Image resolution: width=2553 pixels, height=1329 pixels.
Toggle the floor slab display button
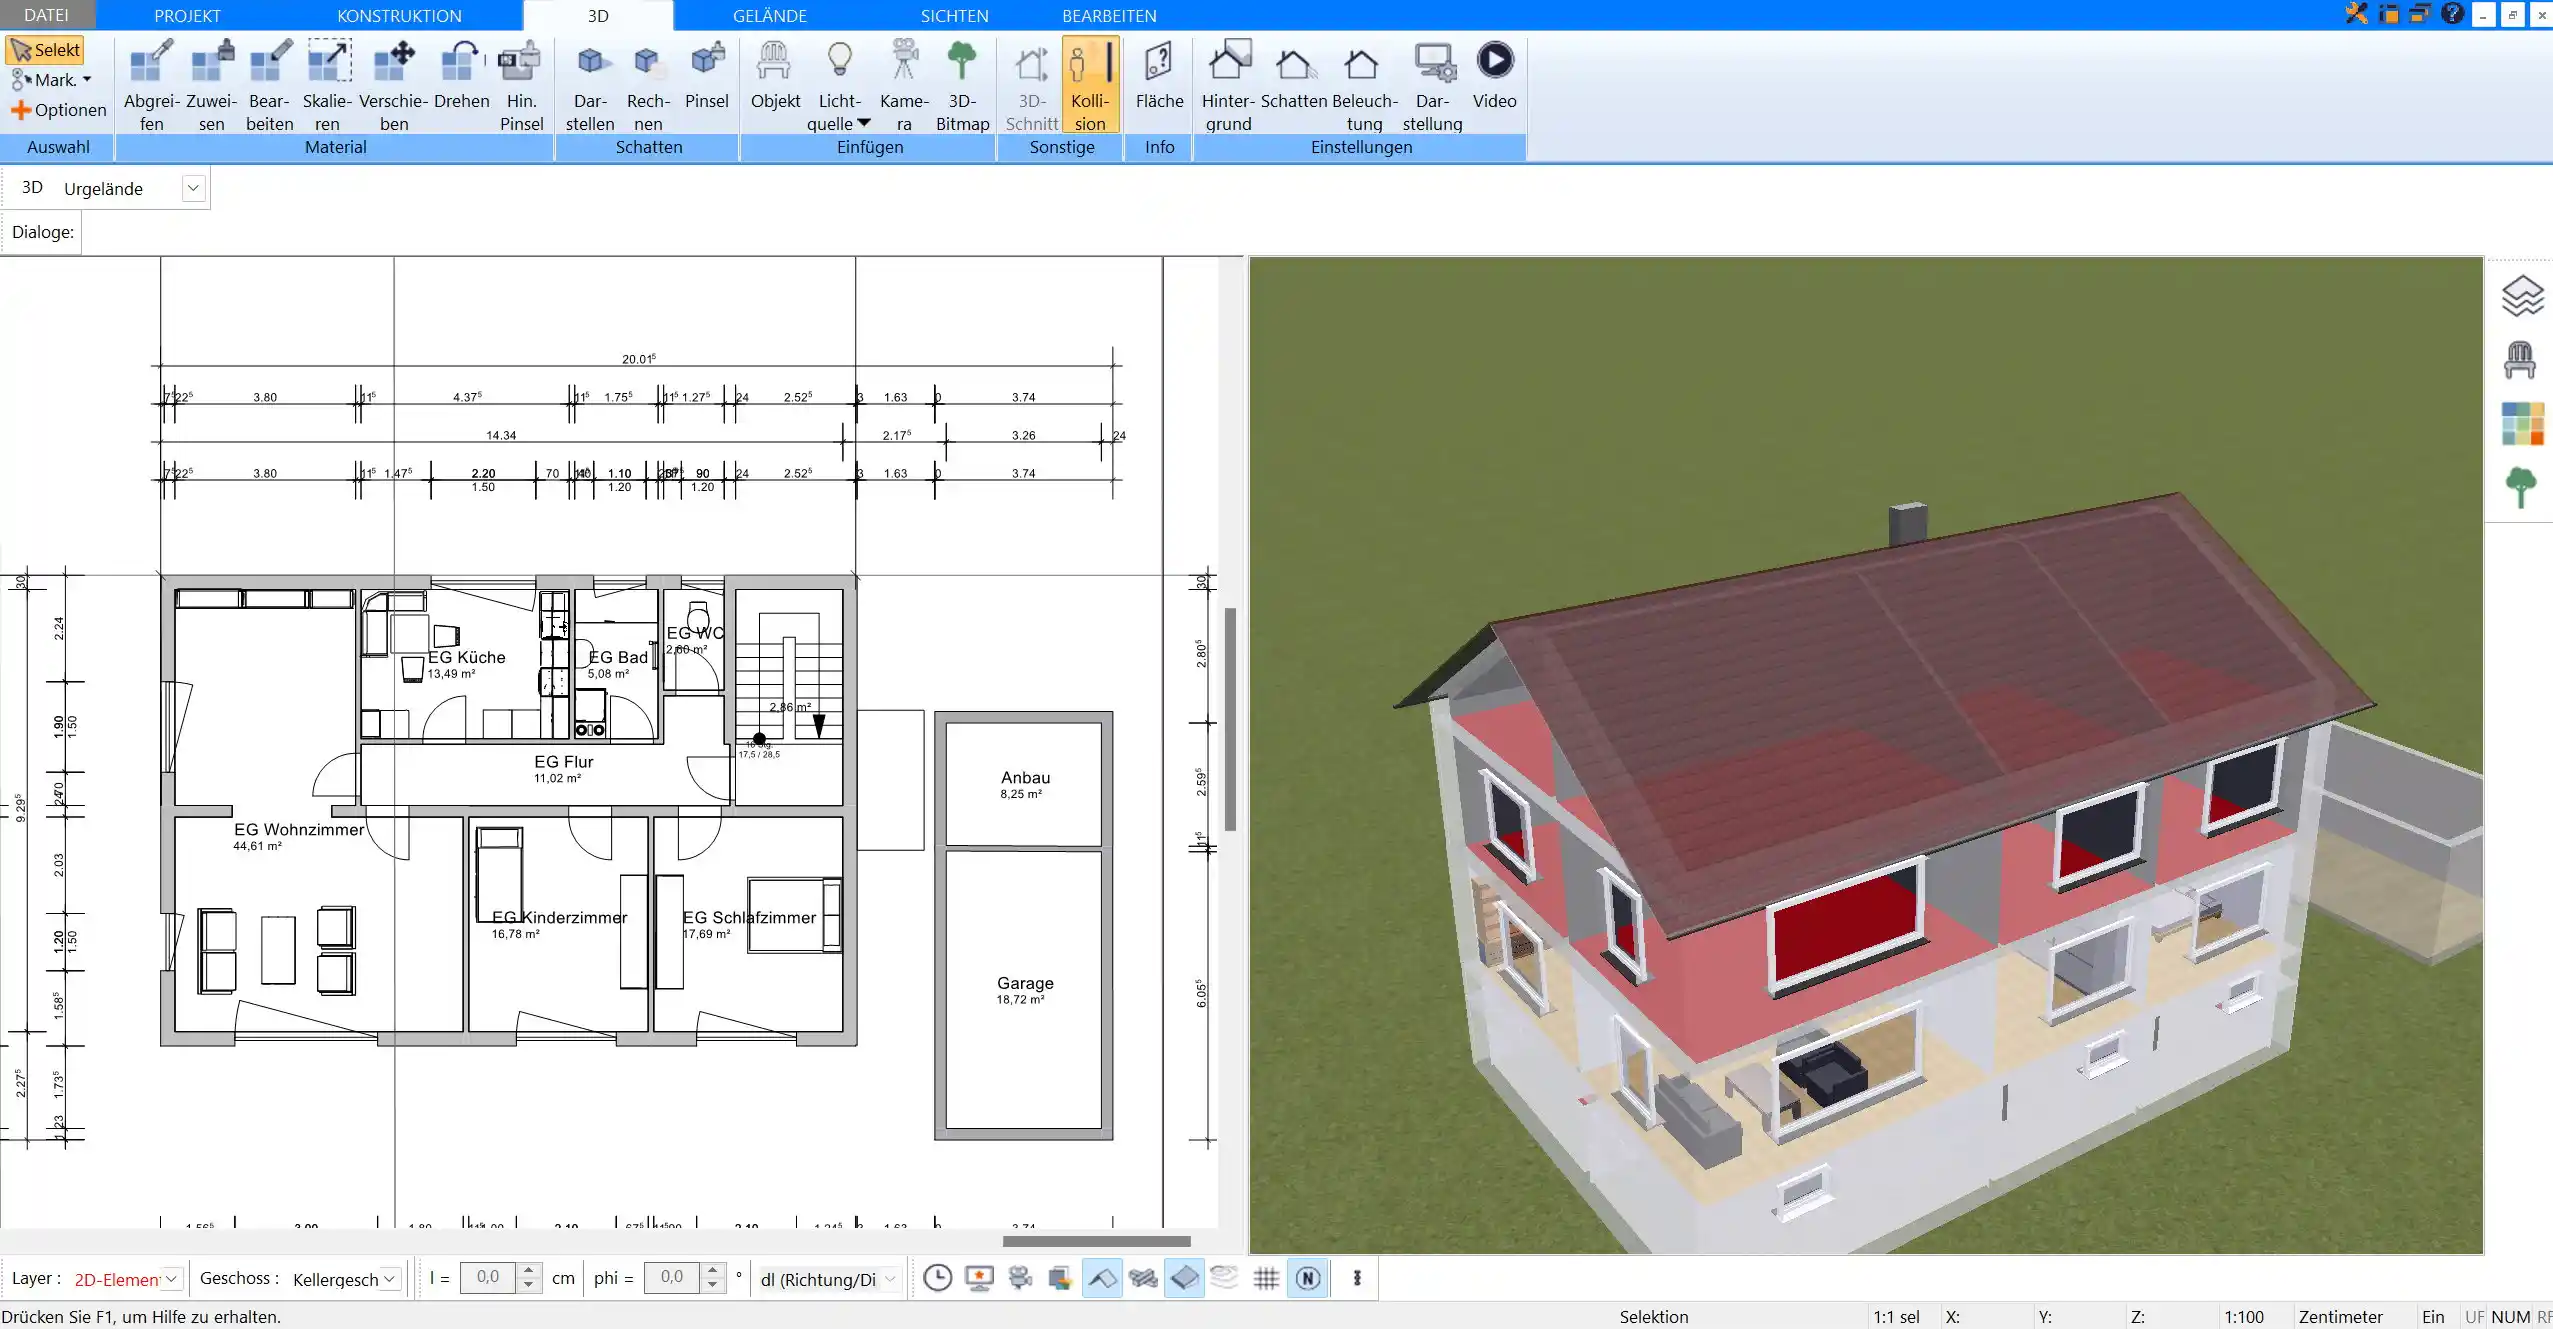tap(1184, 1278)
